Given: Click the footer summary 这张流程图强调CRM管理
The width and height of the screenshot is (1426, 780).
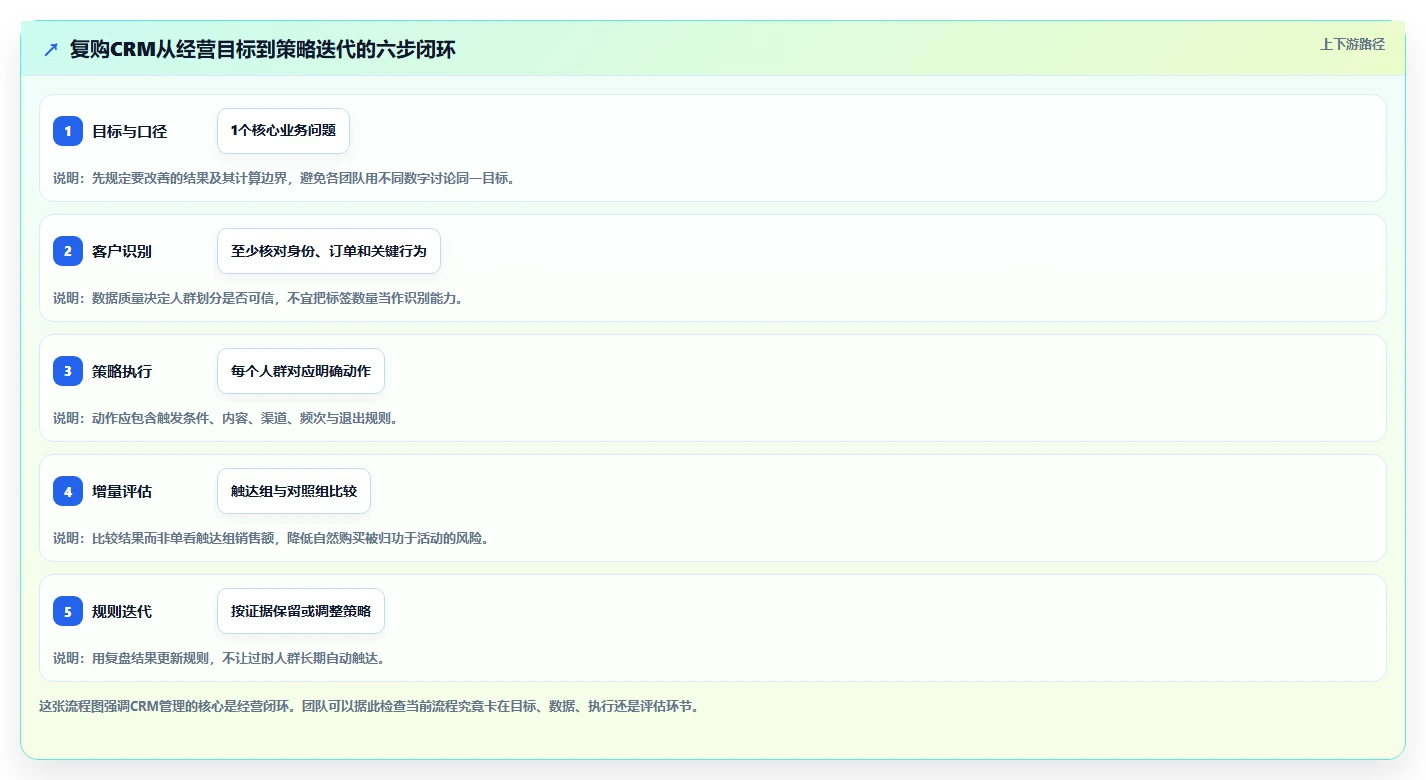Looking at the screenshot, I should (369, 706).
